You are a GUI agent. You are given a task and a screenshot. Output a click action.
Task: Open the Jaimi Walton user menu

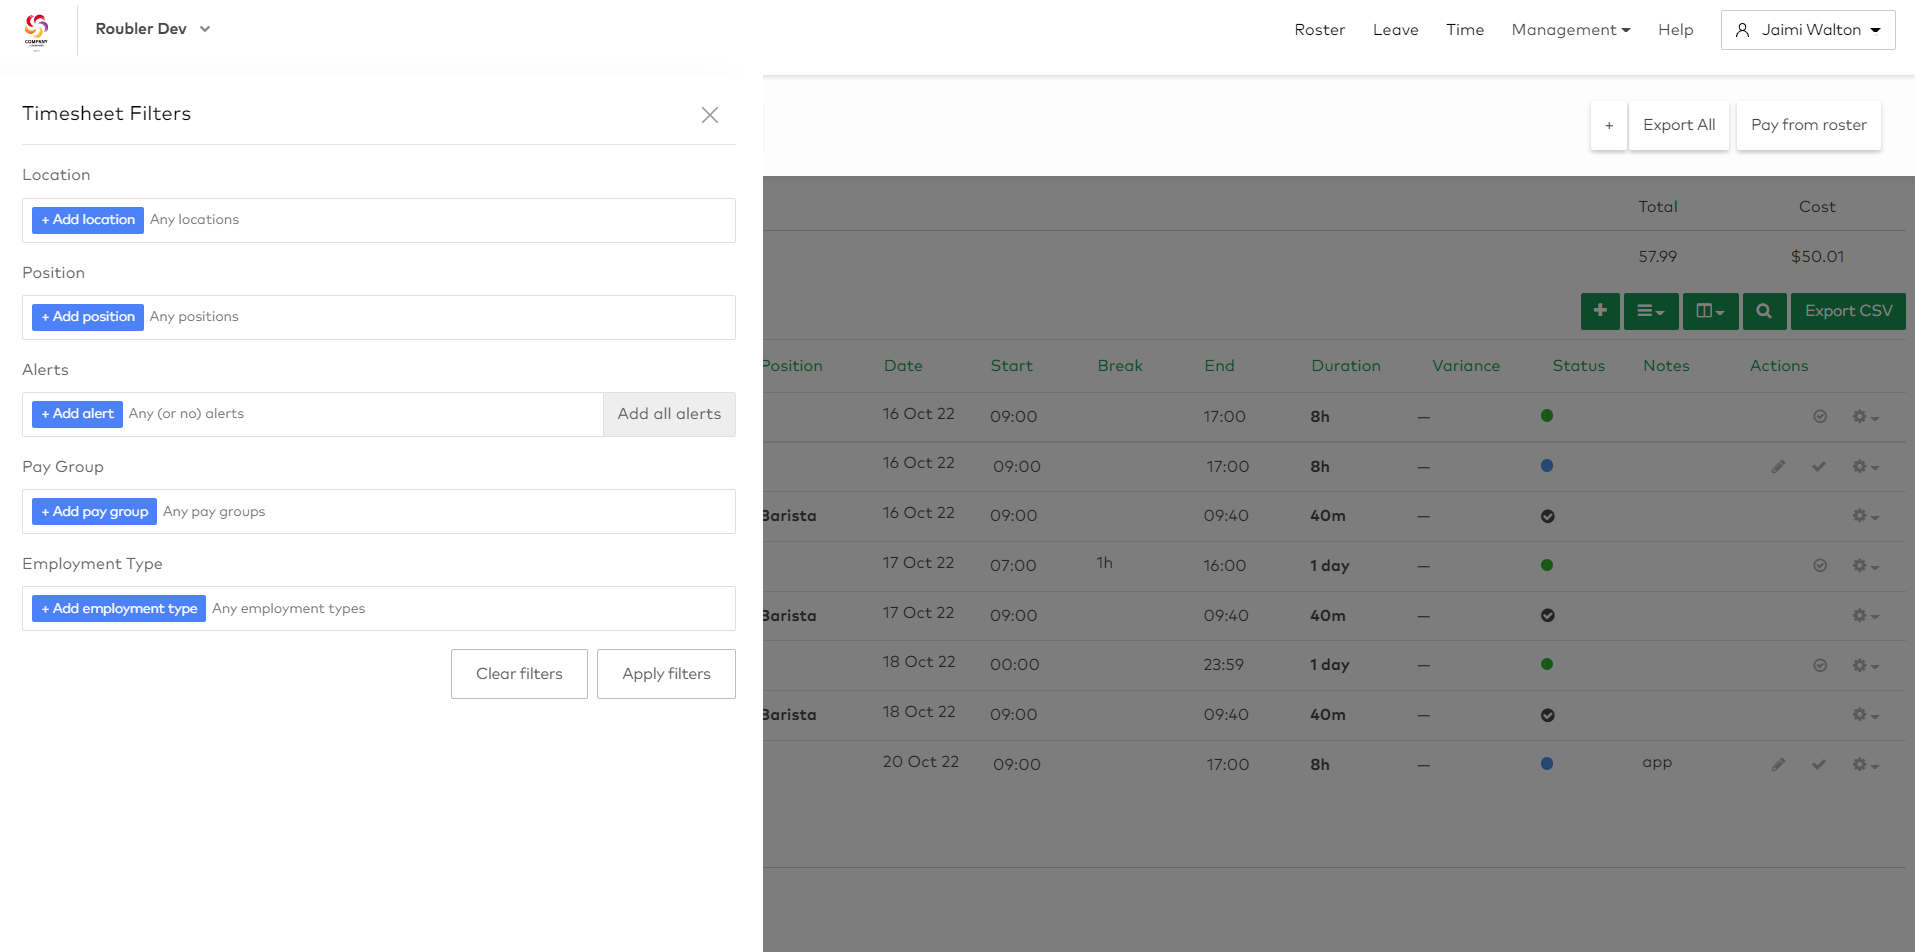point(1808,30)
